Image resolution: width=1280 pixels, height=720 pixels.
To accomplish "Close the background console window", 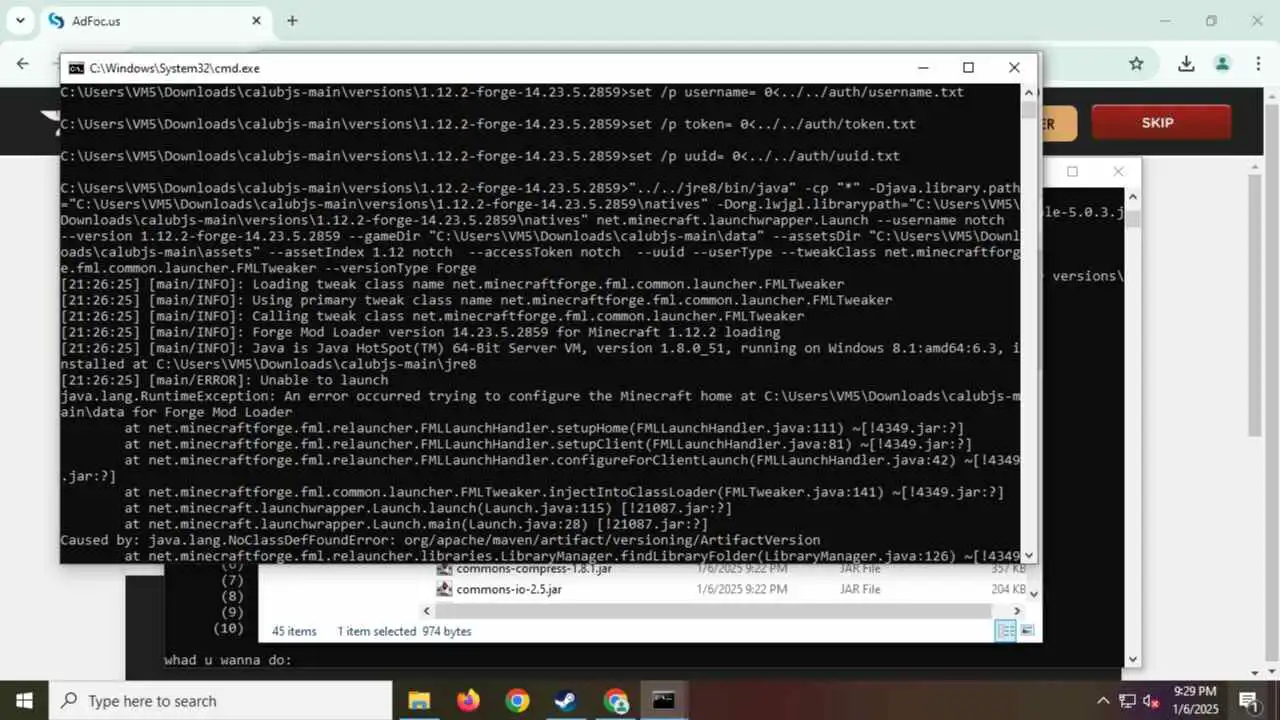I will coord(1118,172).
